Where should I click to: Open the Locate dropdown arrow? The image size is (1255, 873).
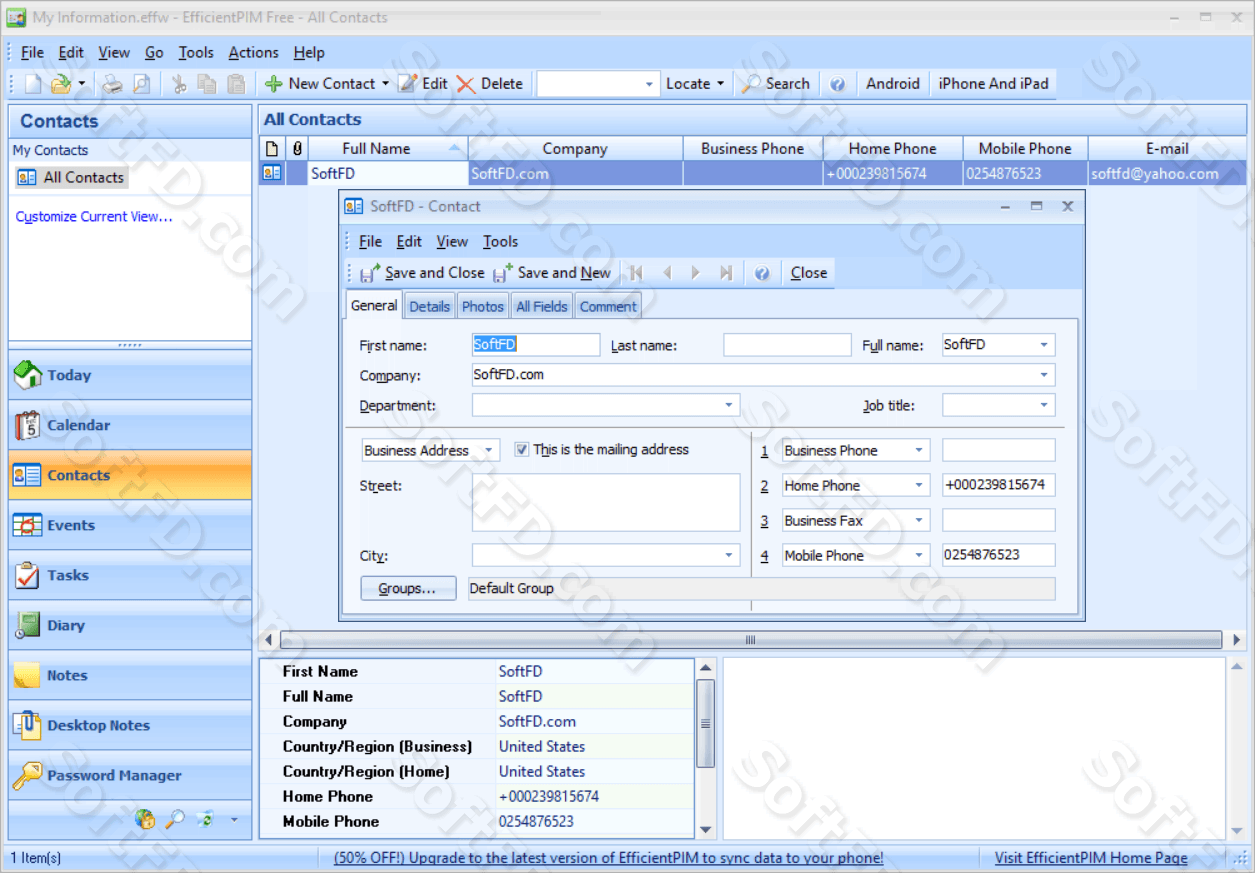720,84
